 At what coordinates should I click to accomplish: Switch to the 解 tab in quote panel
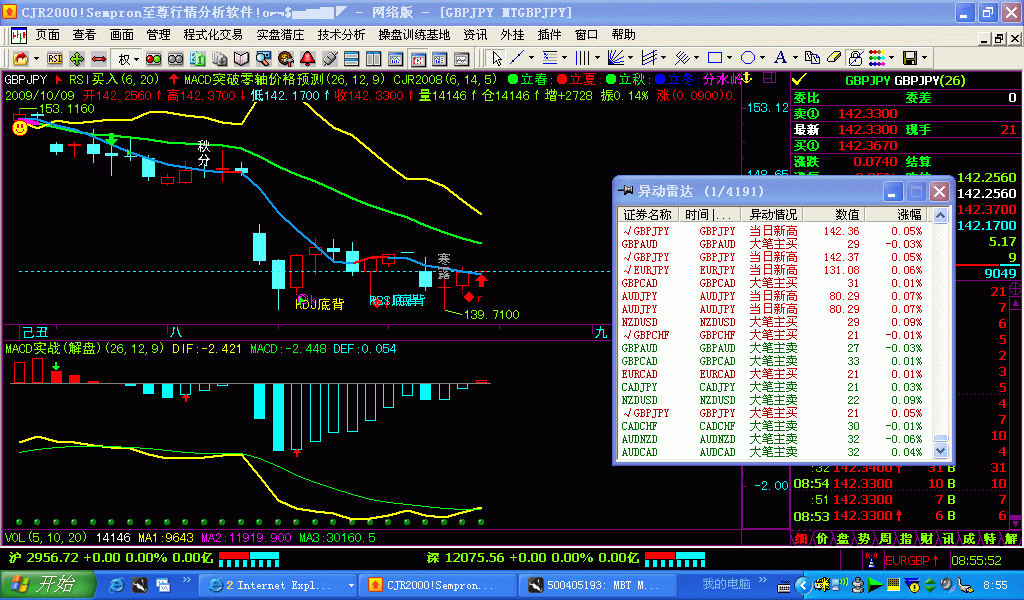point(1011,539)
